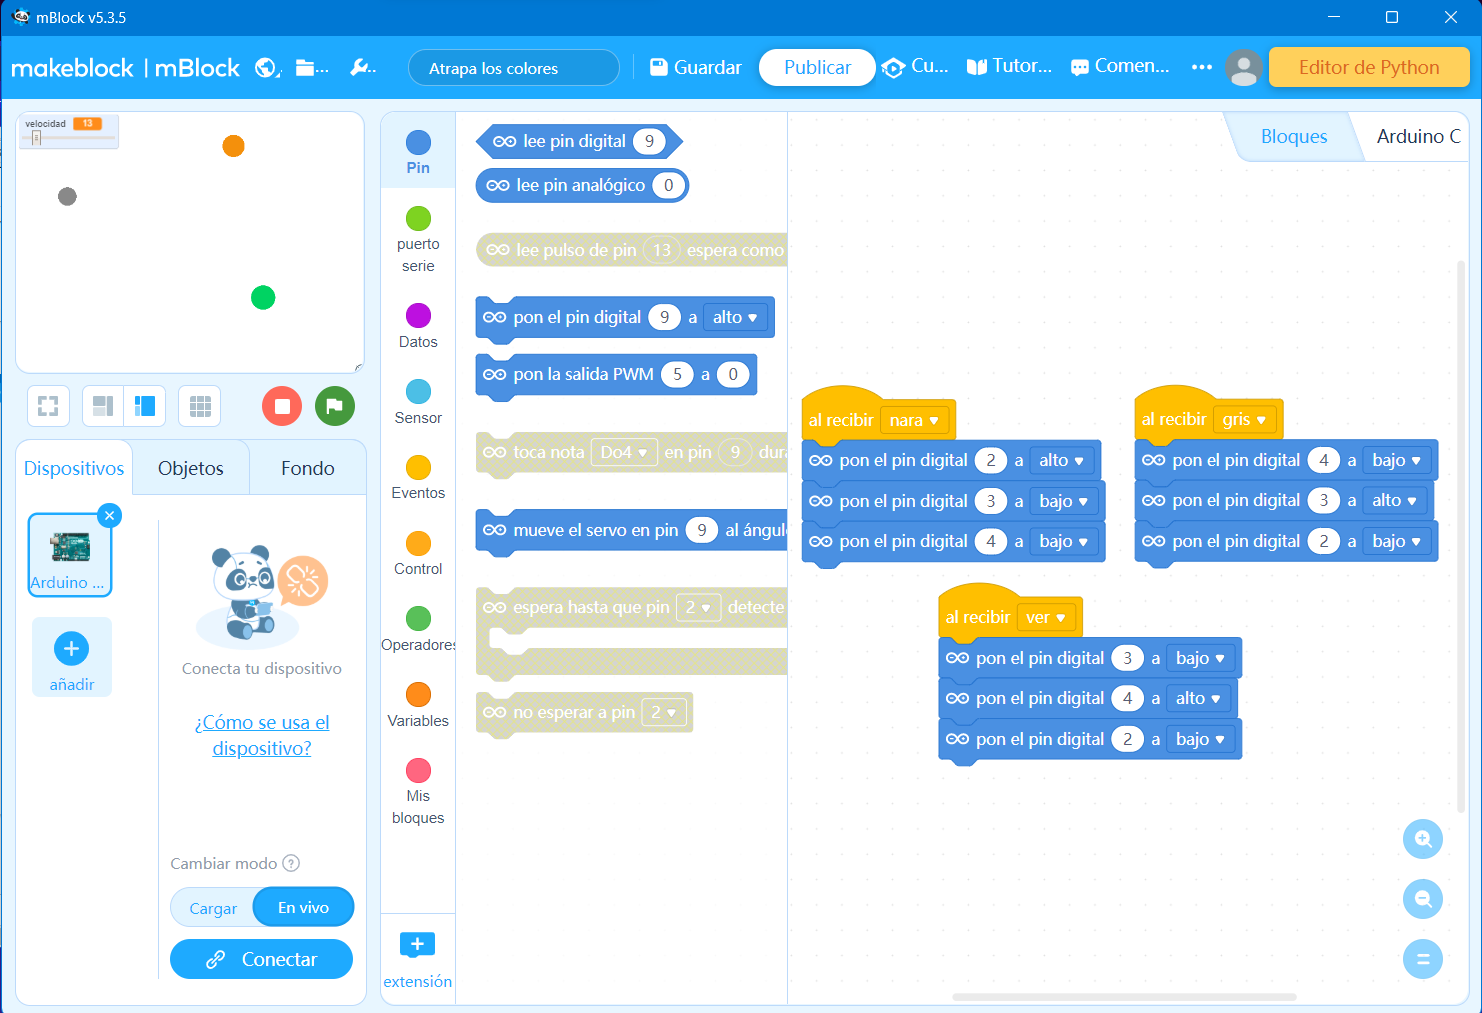The width and height of the screenshot is (1482, 1013).
Task: Switch to large stage layout
Action: (145, 406)
